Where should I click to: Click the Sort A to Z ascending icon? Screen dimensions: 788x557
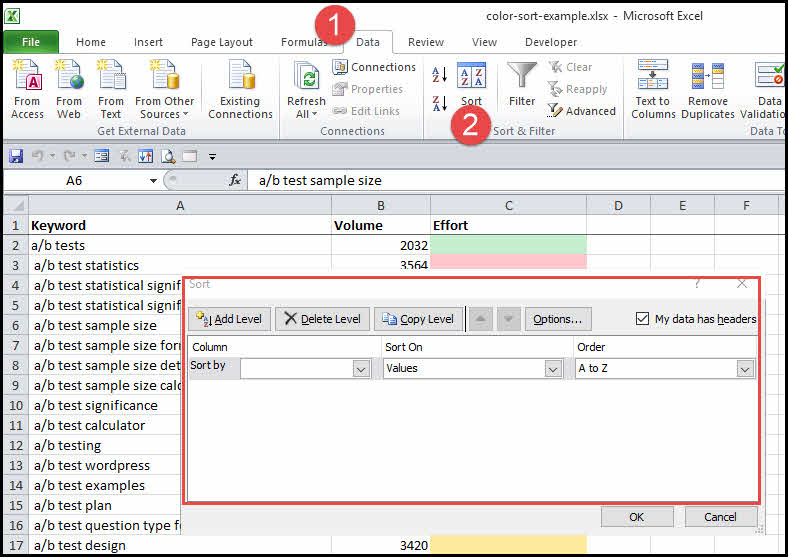click(439, 75)
